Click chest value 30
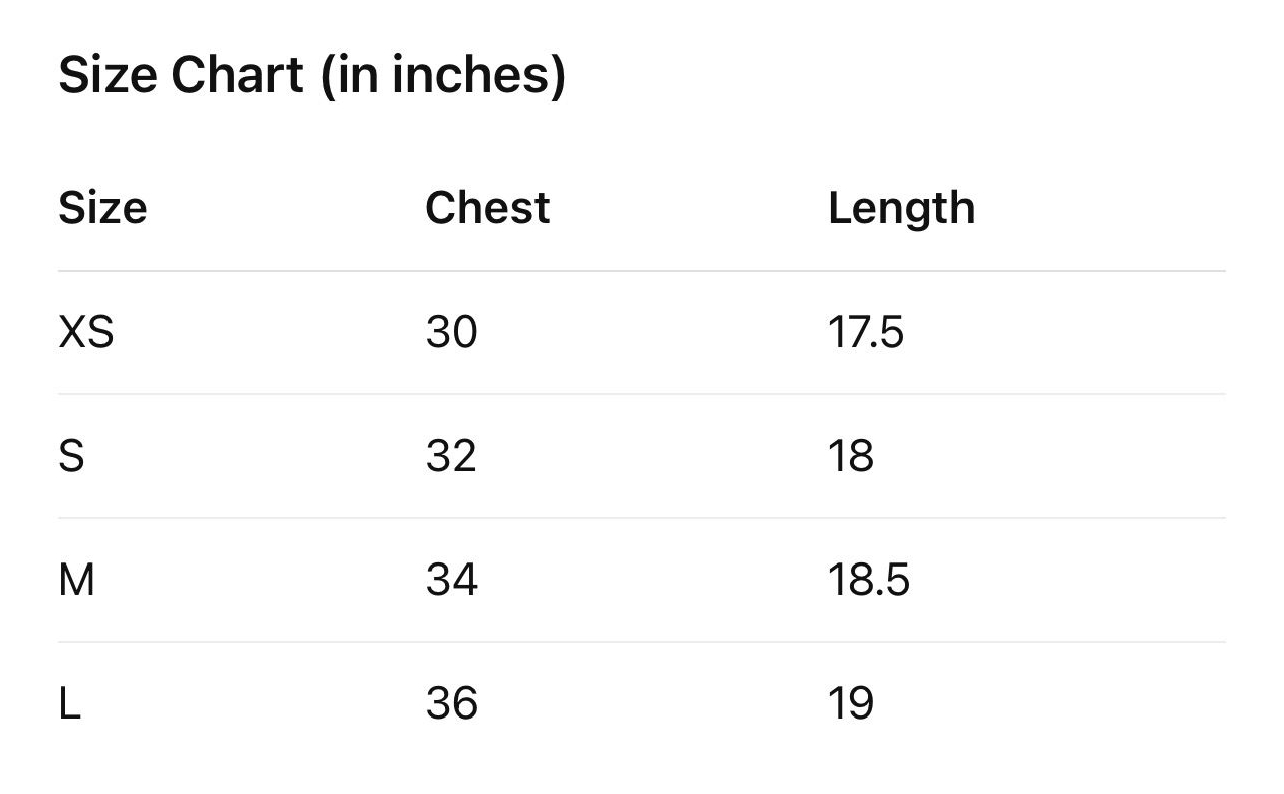 (451, 332)
